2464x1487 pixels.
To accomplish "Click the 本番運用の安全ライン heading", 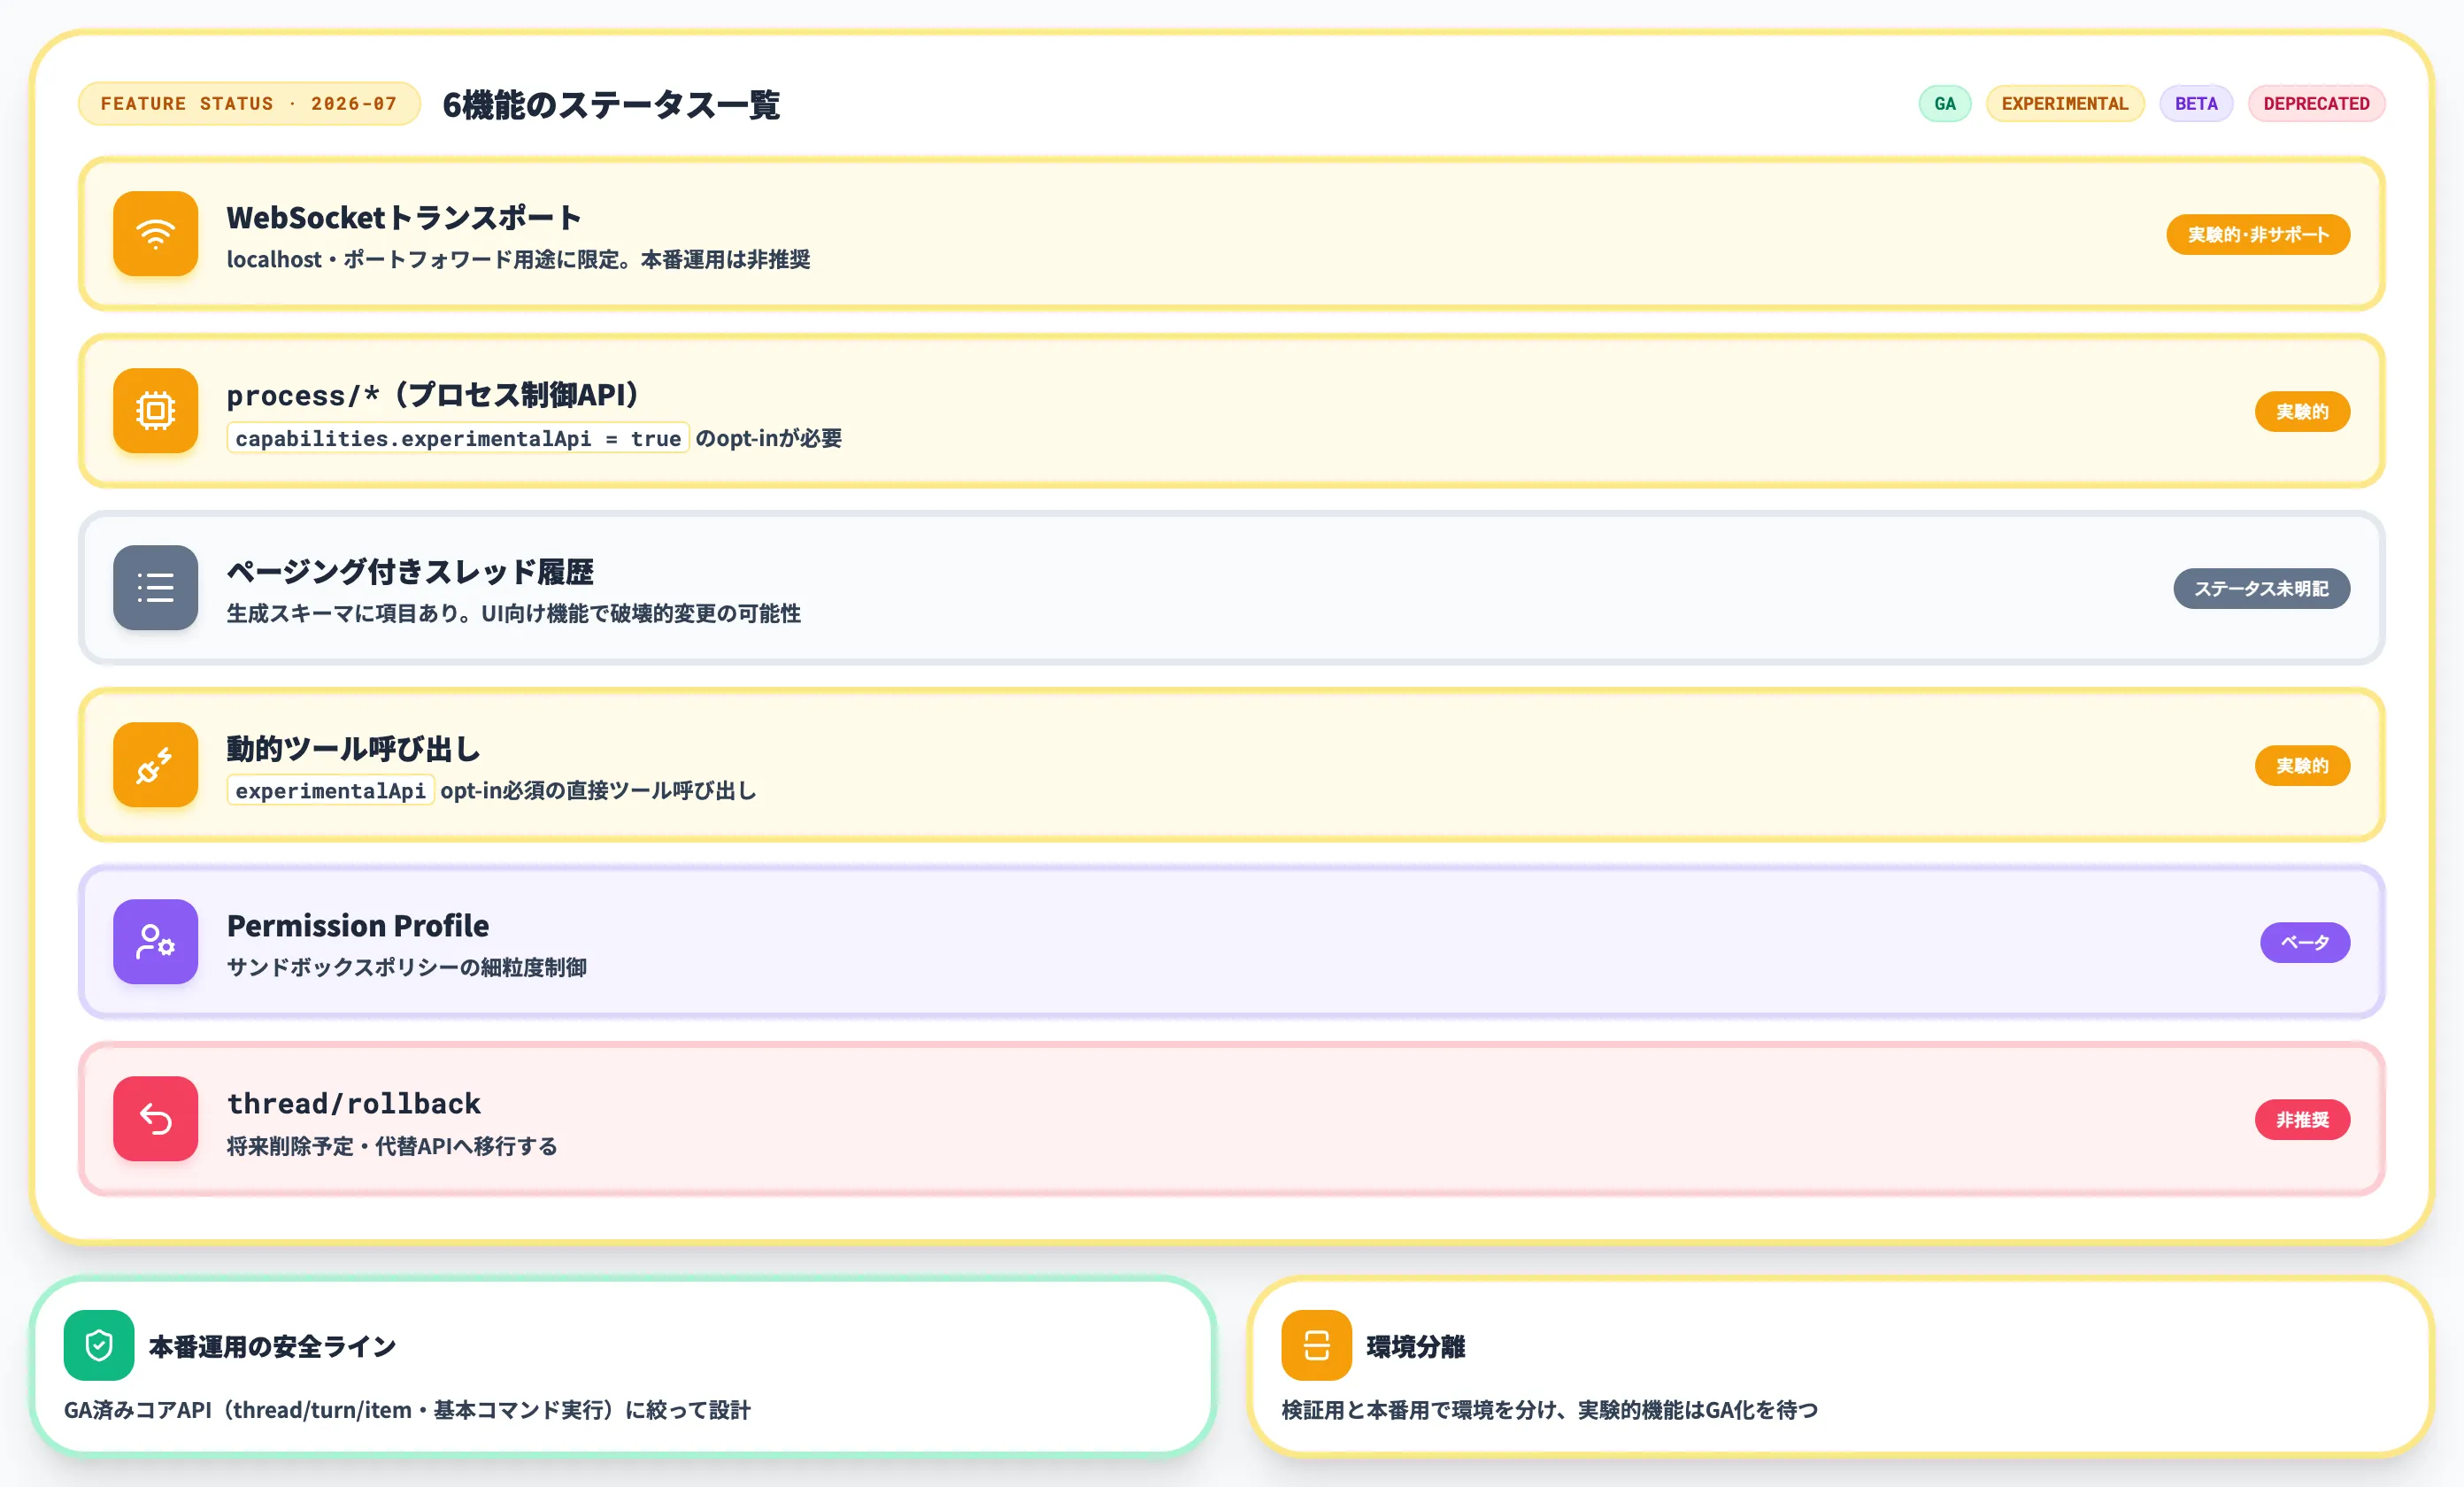I will click(x=272, y=1347).
